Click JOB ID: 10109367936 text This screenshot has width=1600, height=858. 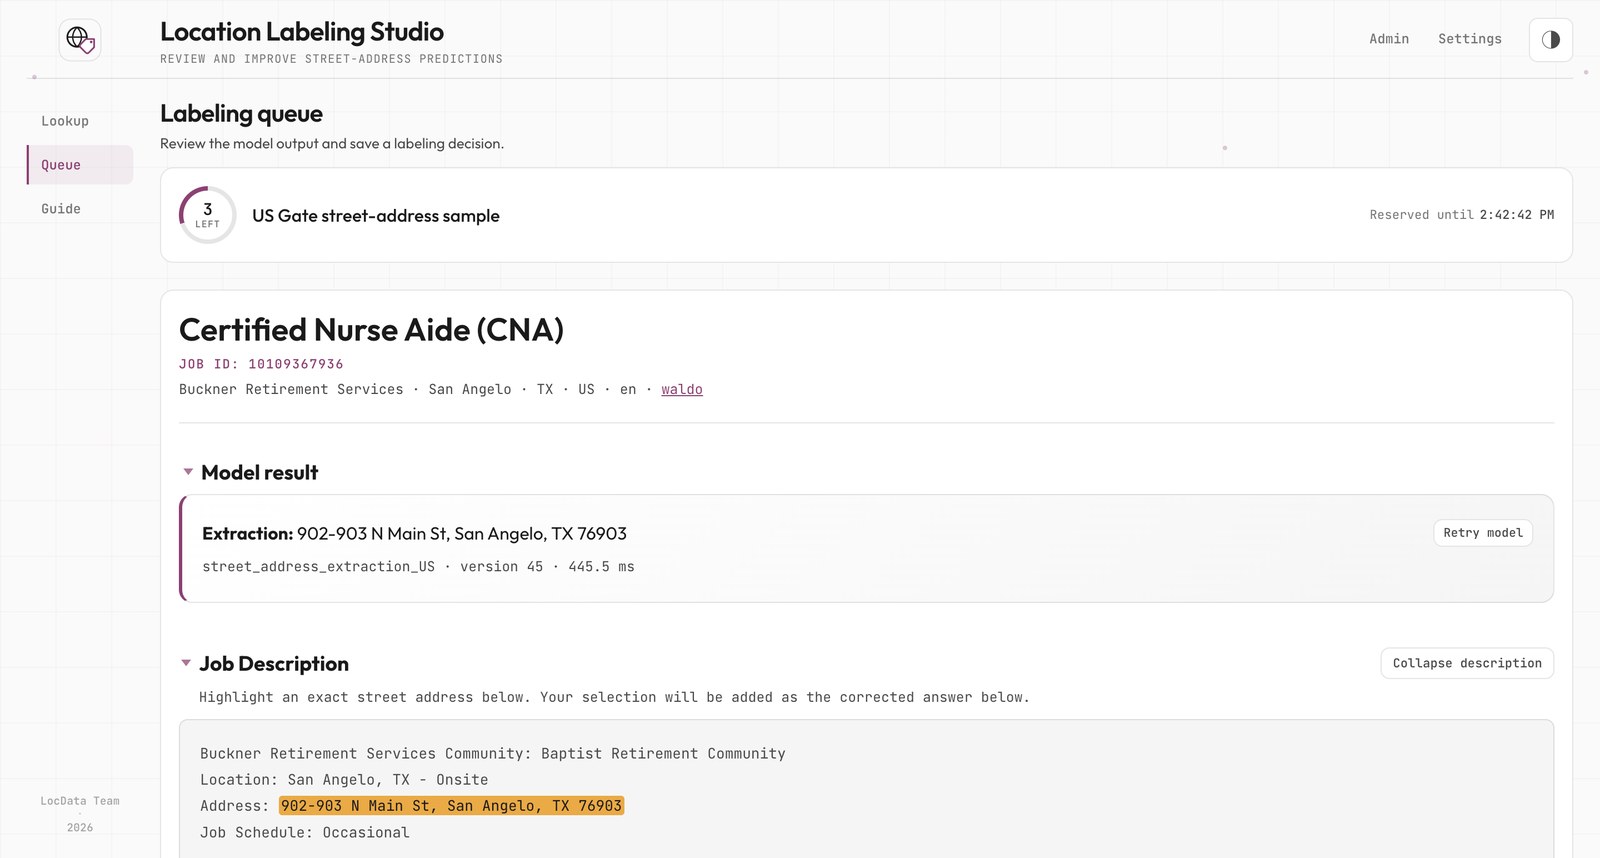coord(261,364)
